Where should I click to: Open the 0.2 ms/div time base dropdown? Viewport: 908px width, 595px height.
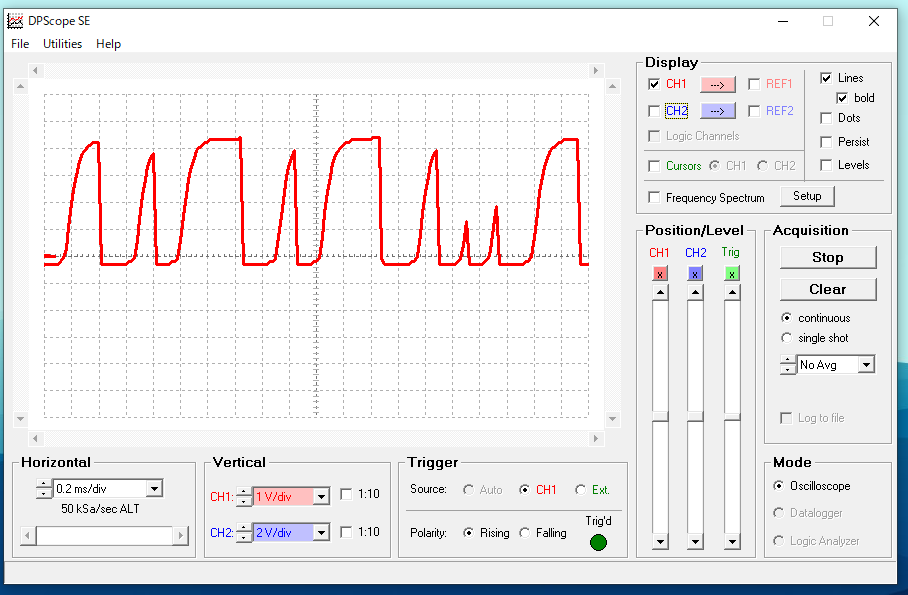154,489
